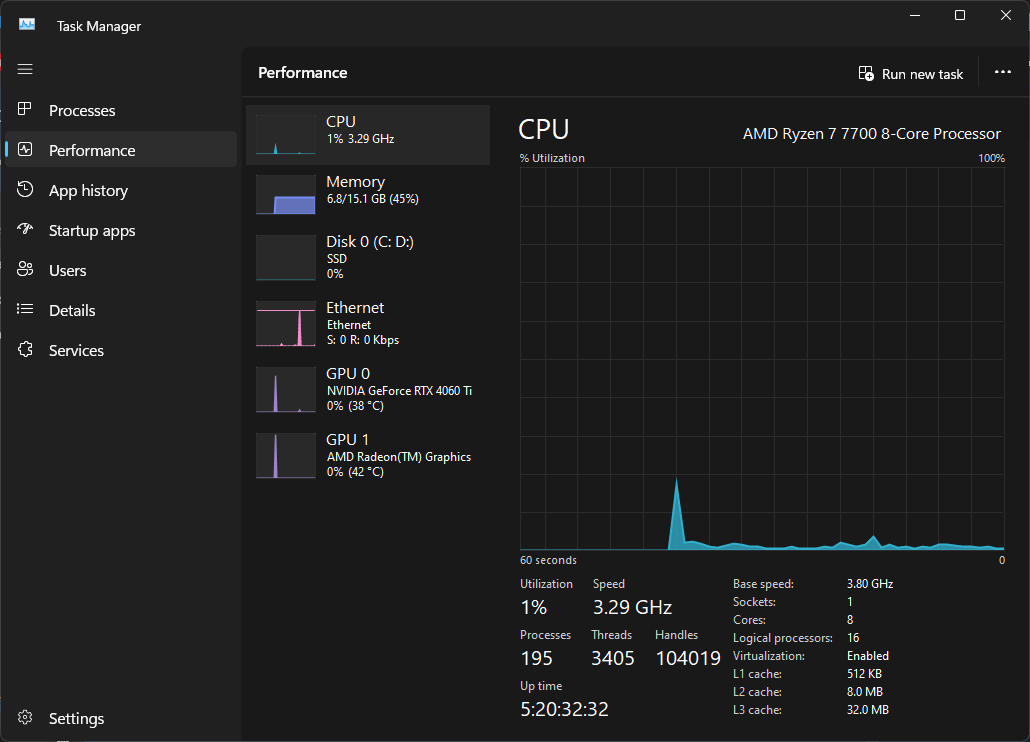Open the Startup apps page

(x=121, y=230)
